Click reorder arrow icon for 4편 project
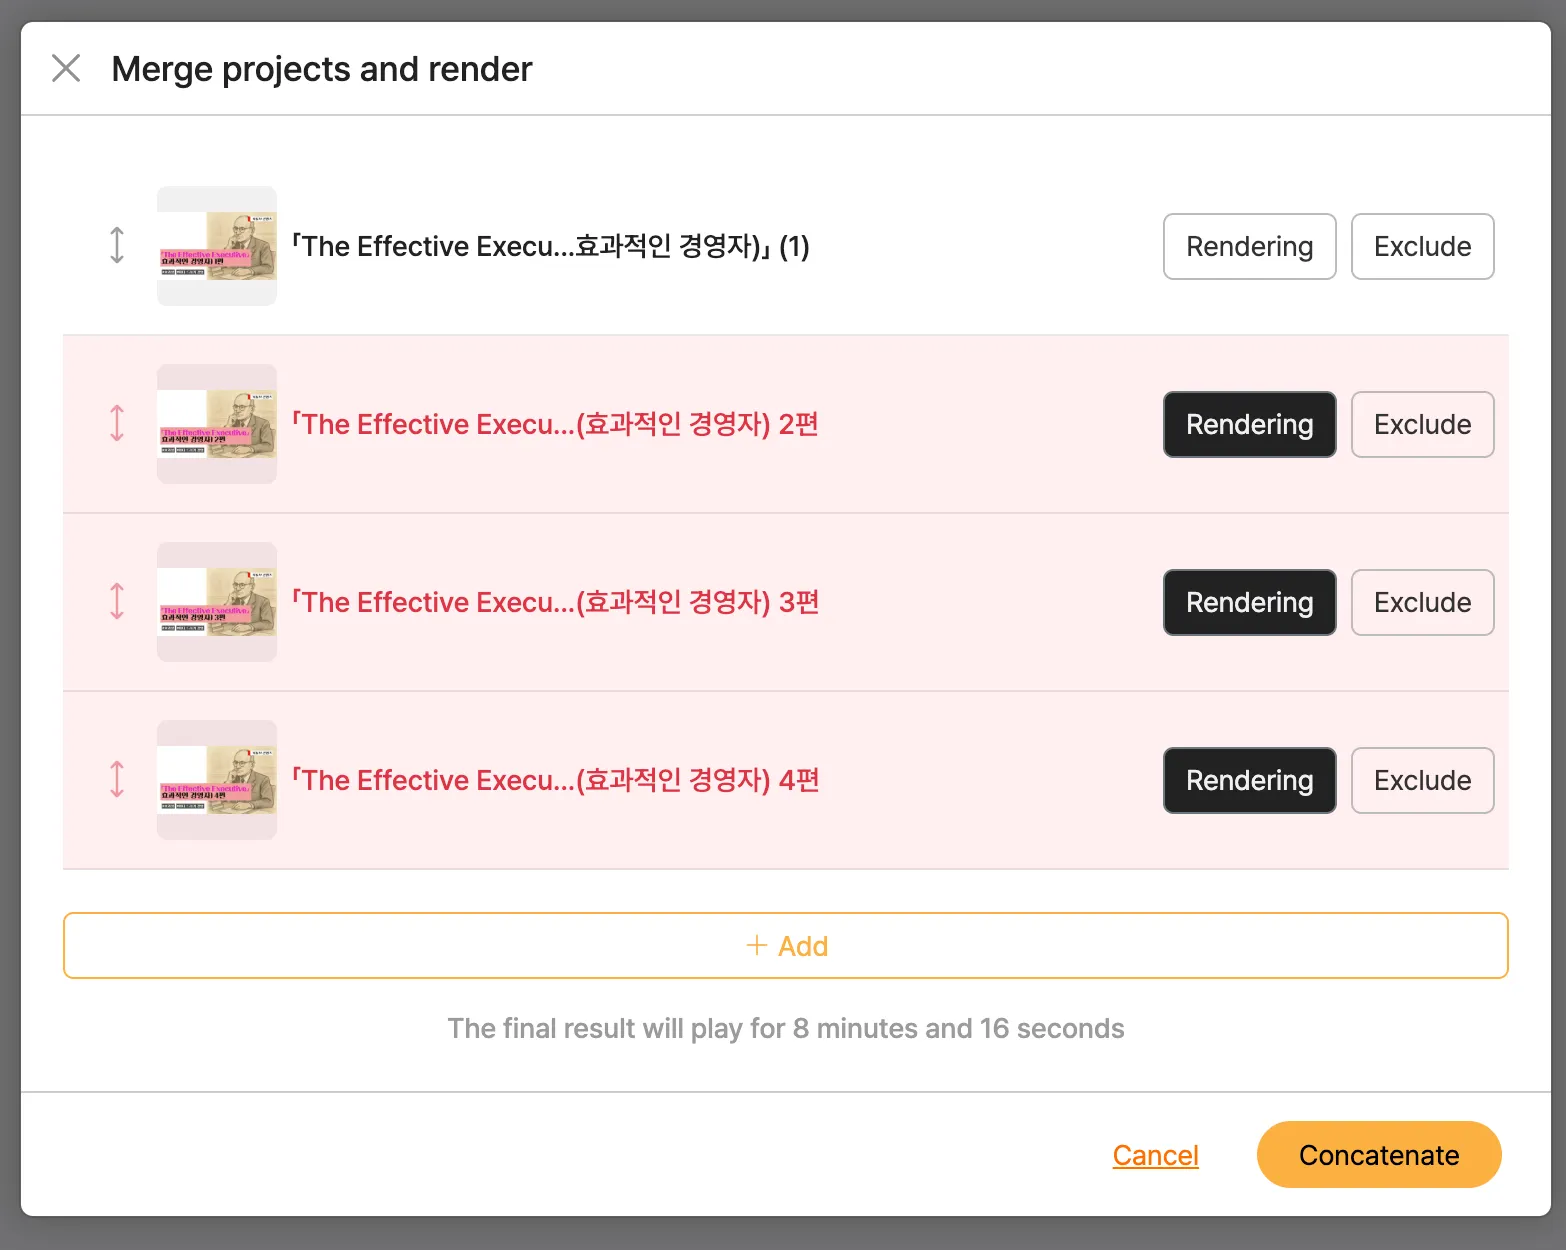 117,779
